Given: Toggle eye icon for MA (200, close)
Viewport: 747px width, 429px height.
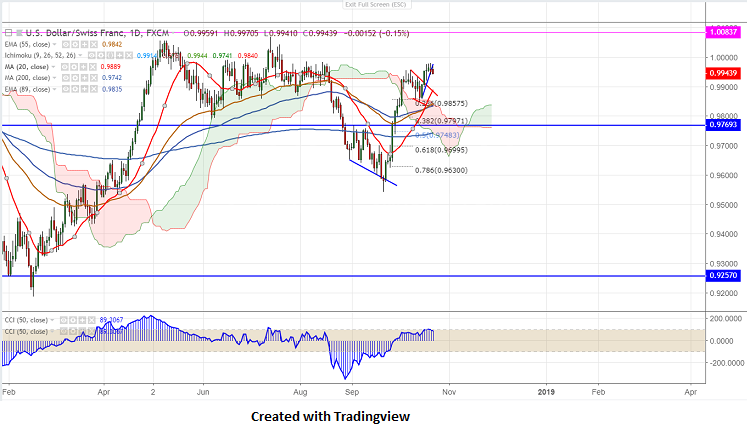Looking at the screenshot, I should [x=66, y=78].
